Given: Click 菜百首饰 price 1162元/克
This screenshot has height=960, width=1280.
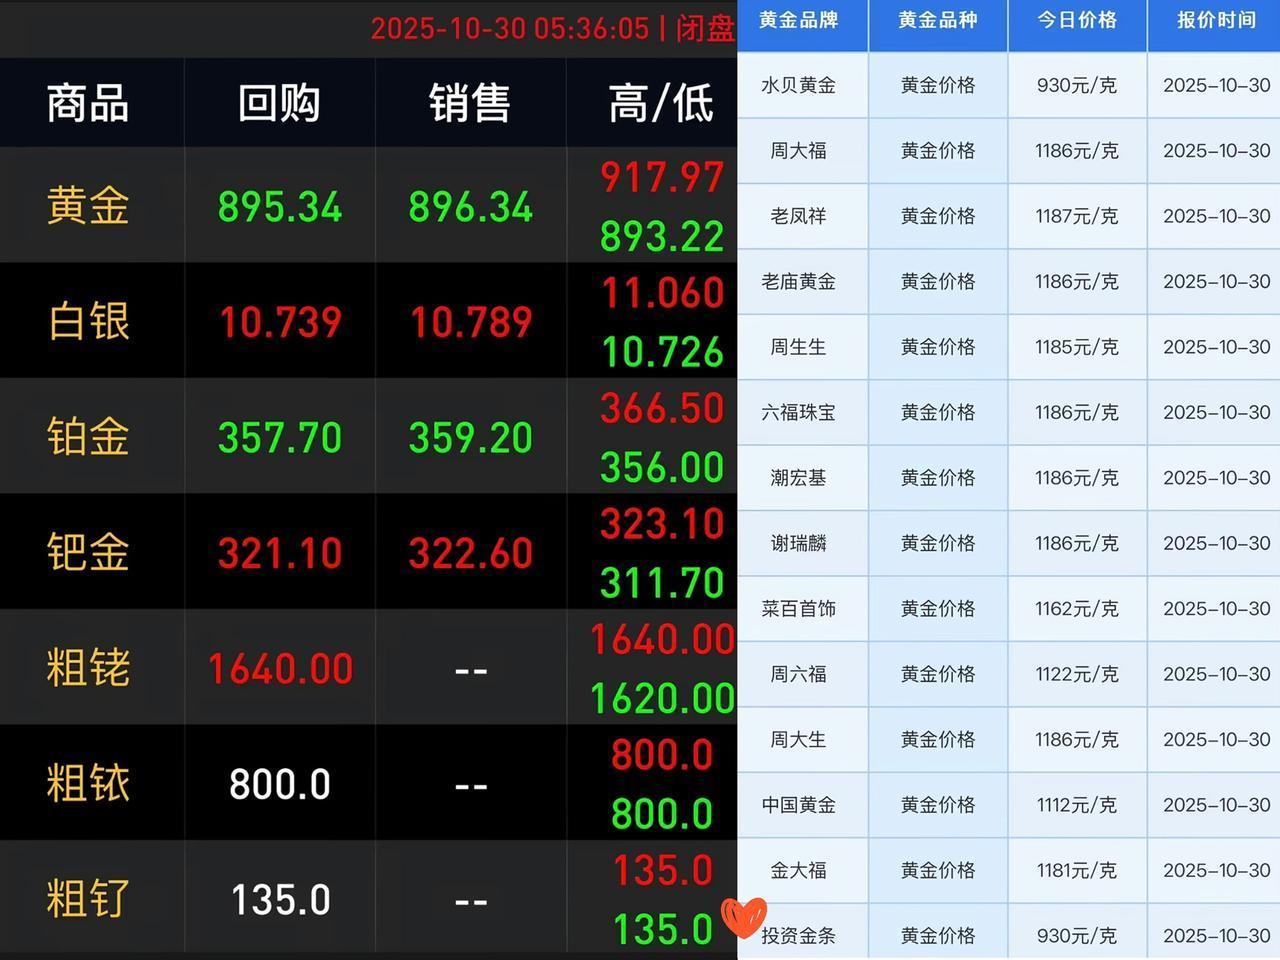Looking at the screenshot, I should [x=1077, y=609].
